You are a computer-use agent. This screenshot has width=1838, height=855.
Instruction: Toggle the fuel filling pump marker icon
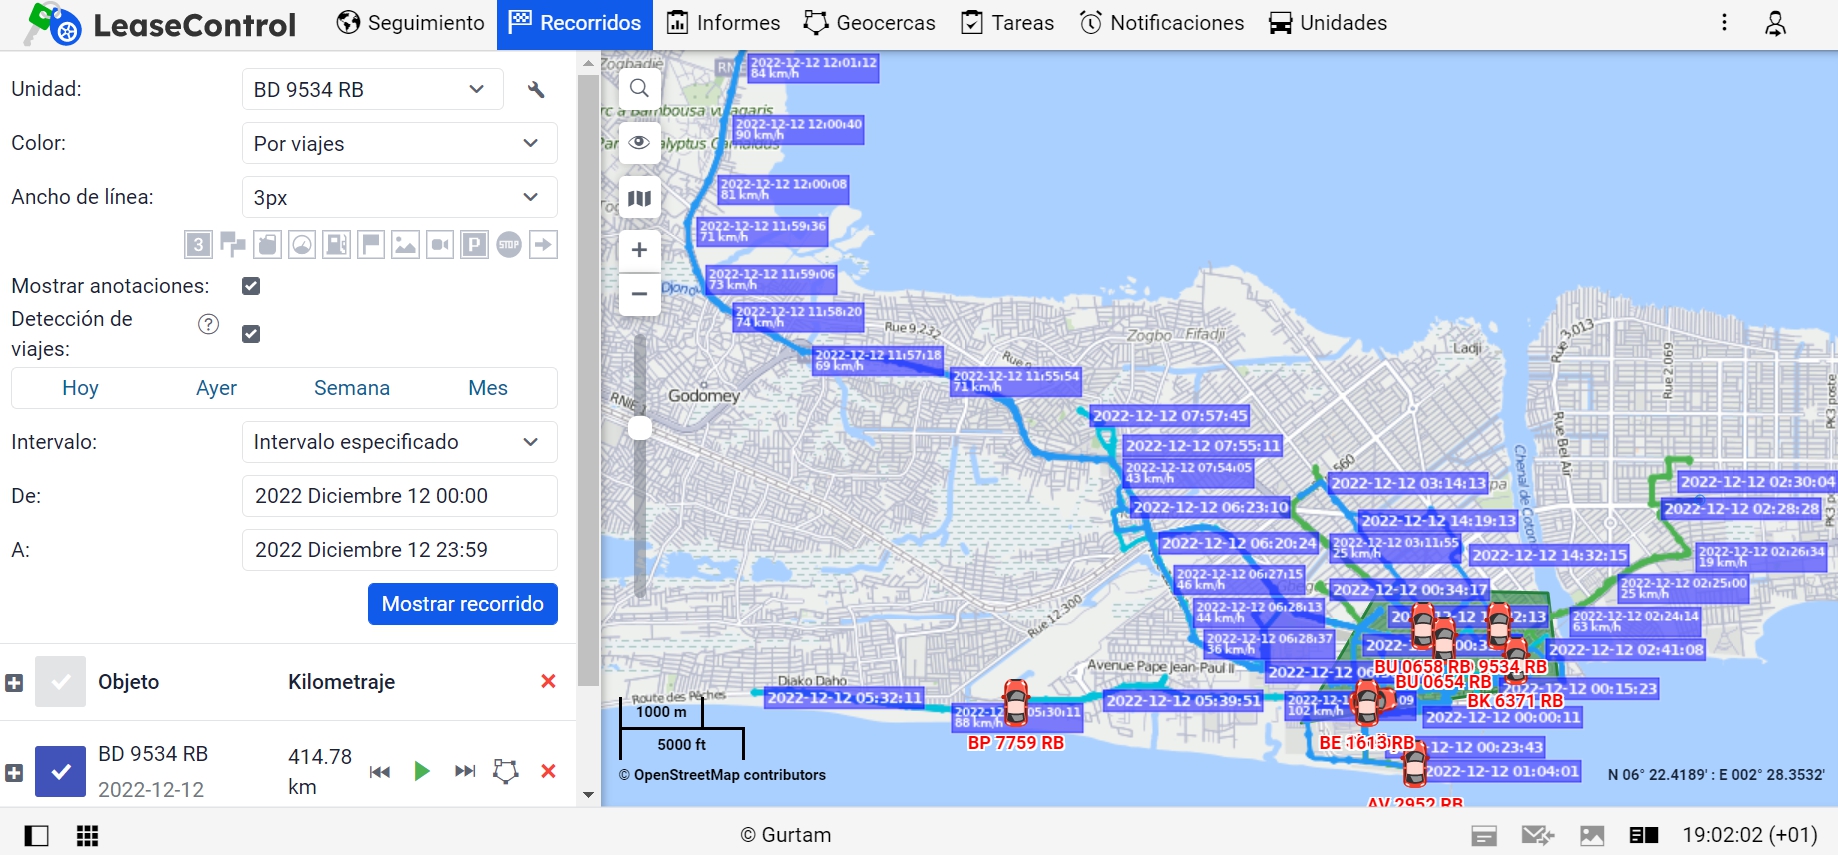click(337, 244)
